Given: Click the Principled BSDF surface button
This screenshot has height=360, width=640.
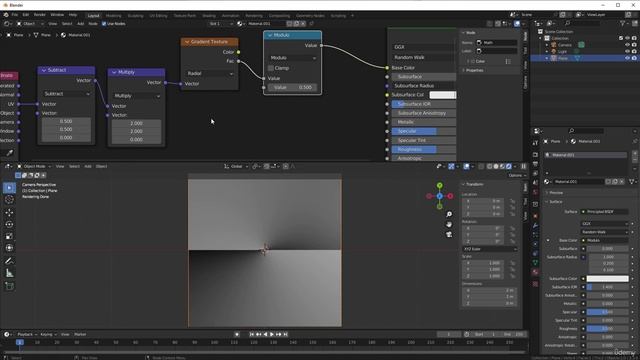Looking at the screenshot, I should pyautogui.click(x=605, y=211).
